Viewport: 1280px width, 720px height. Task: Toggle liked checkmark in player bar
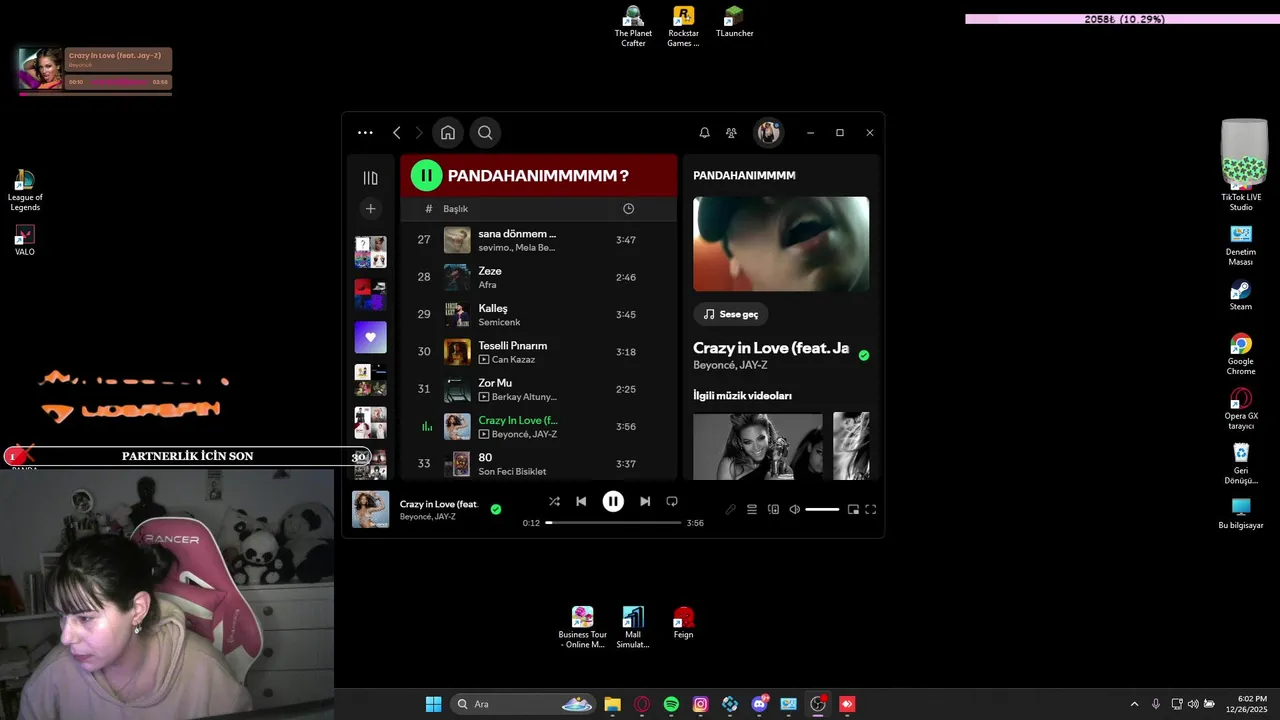[x=496, y=509]
